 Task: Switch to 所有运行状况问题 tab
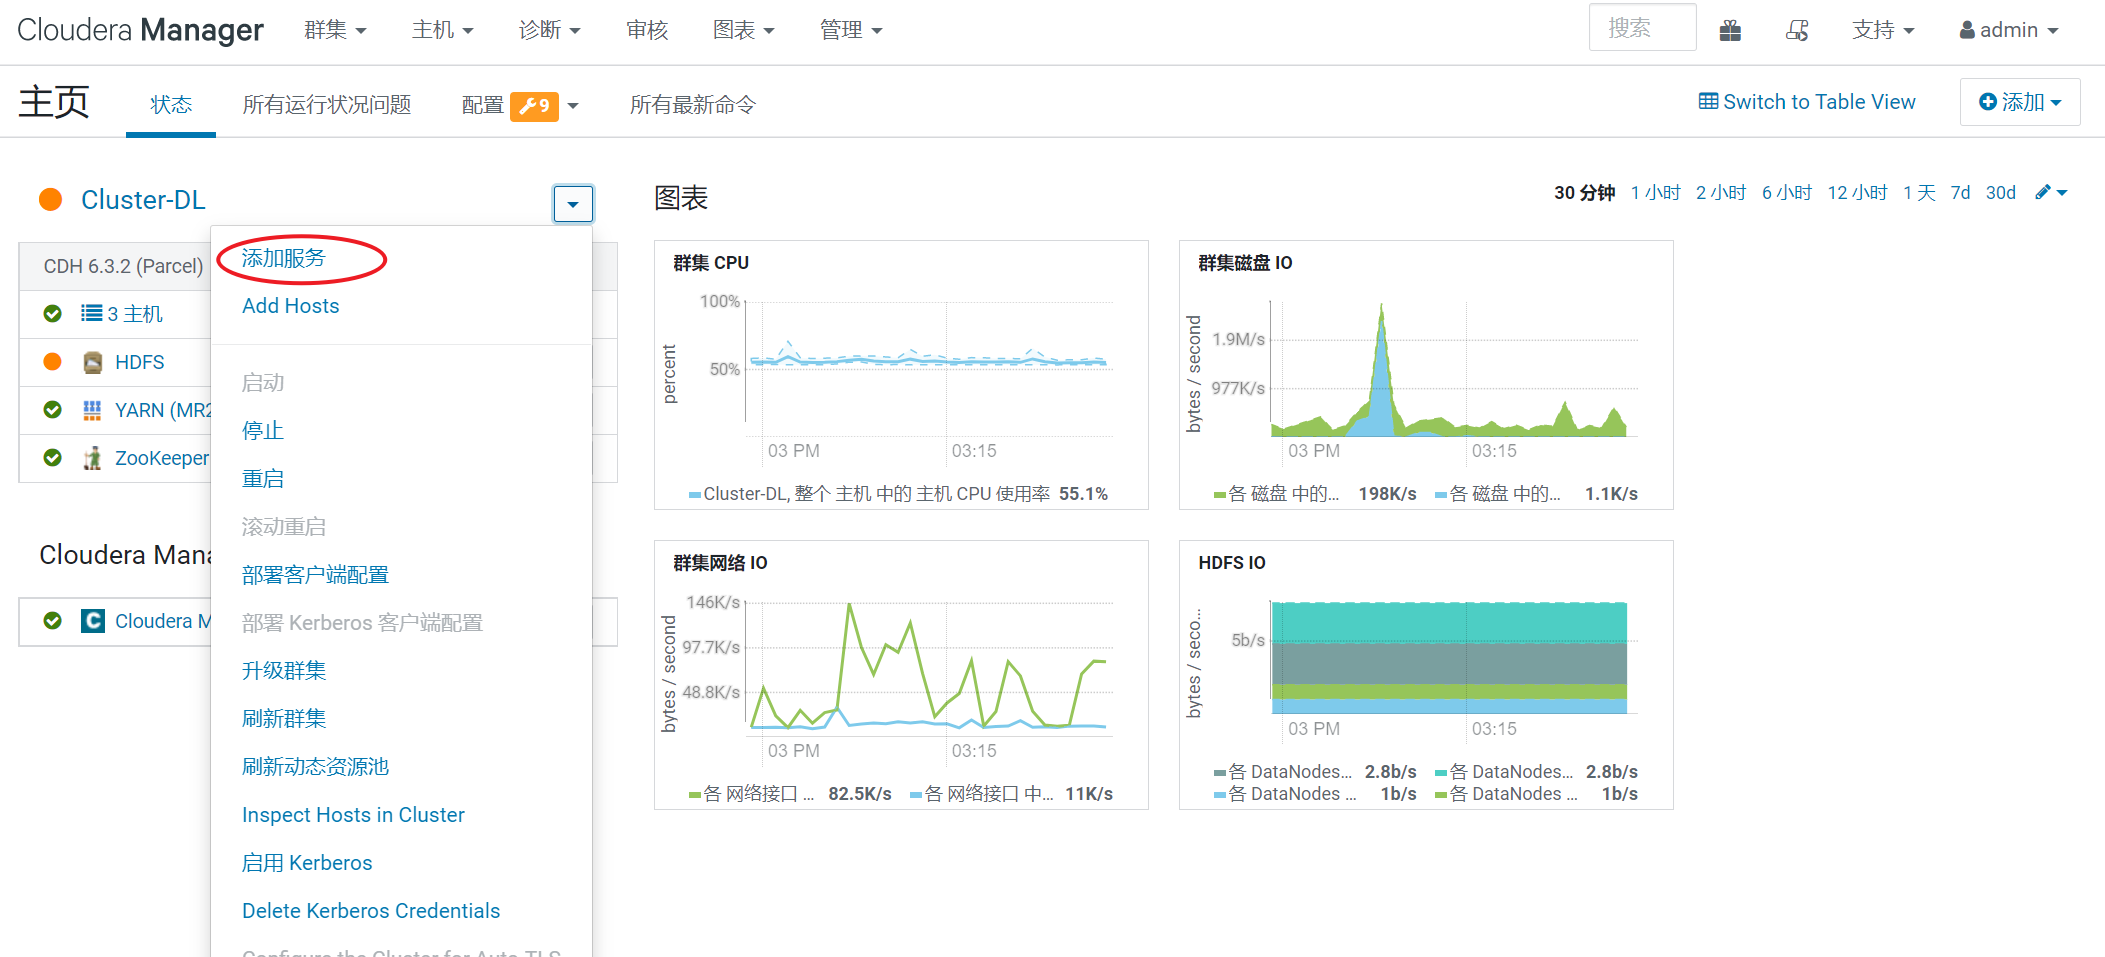(327, 104)
